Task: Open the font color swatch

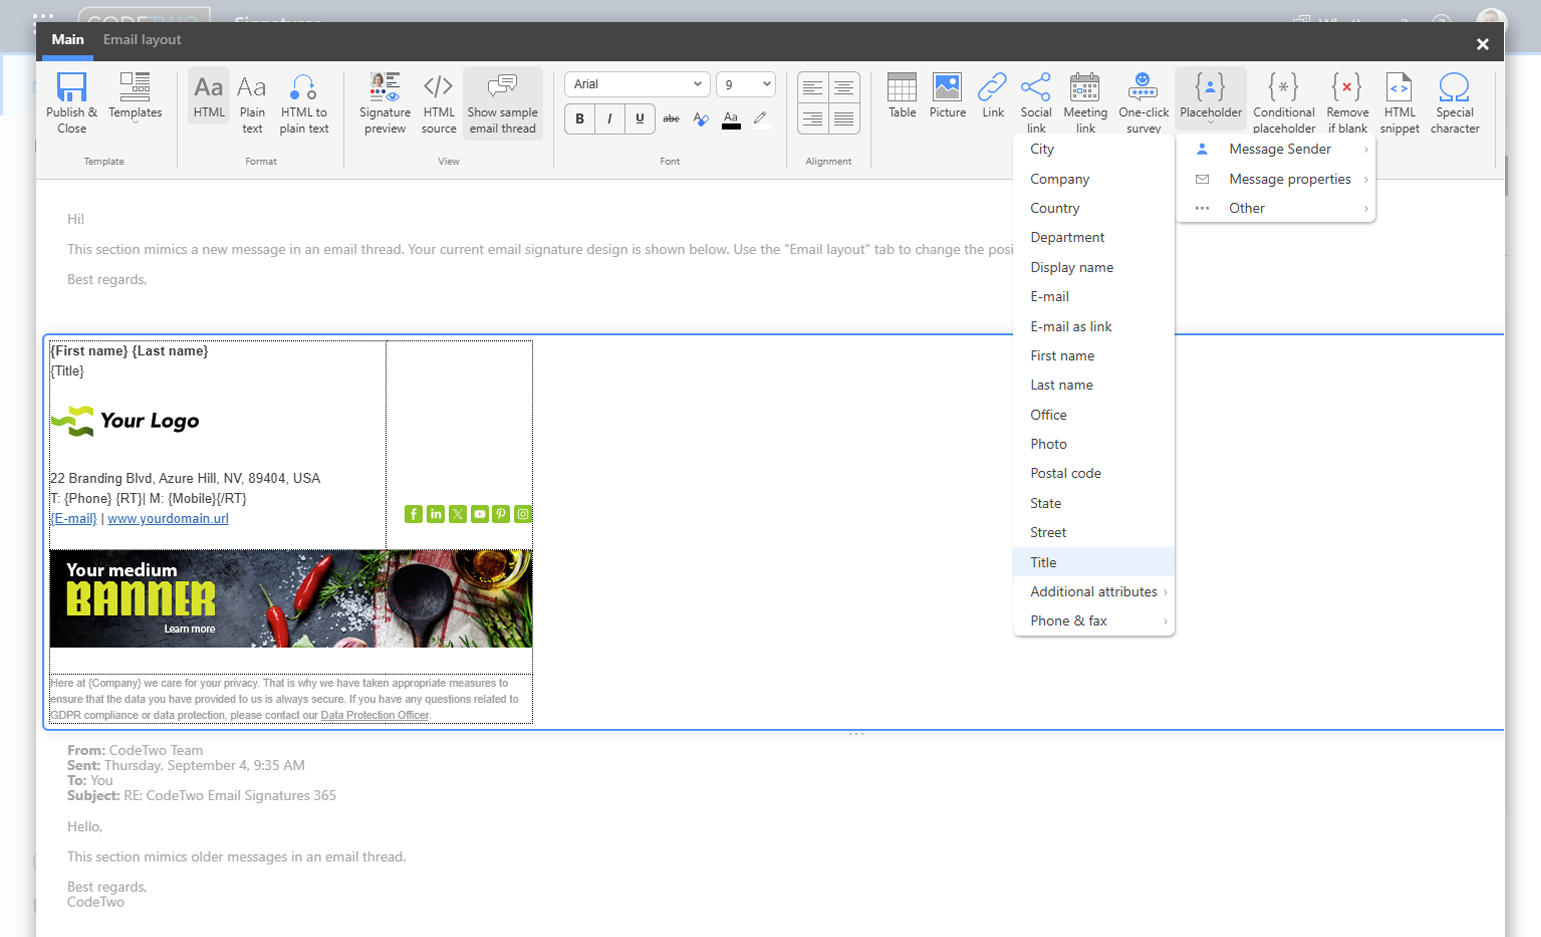Action: tap(731, 119)
